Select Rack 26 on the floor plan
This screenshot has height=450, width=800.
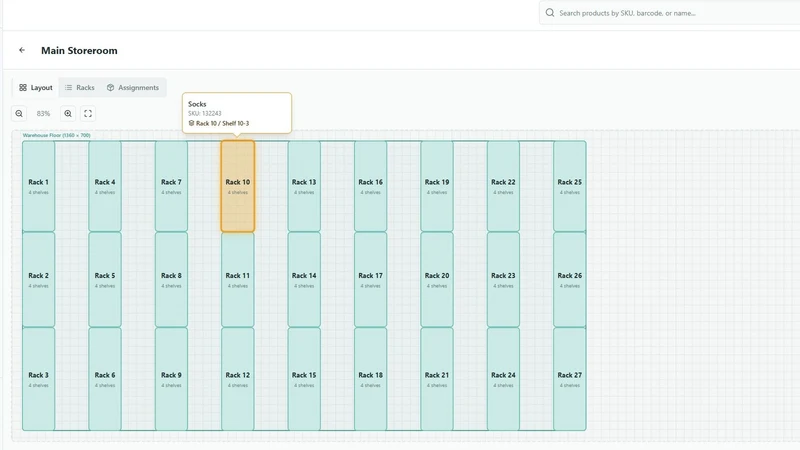pos(570,280)
